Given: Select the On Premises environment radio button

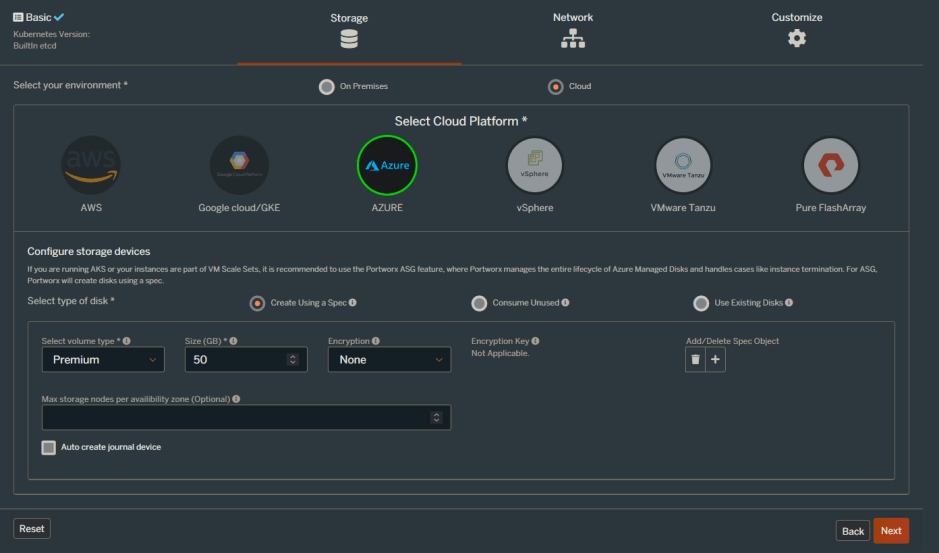Looking at the screenshot, I should pyautogui.click(x=327, y=87).
